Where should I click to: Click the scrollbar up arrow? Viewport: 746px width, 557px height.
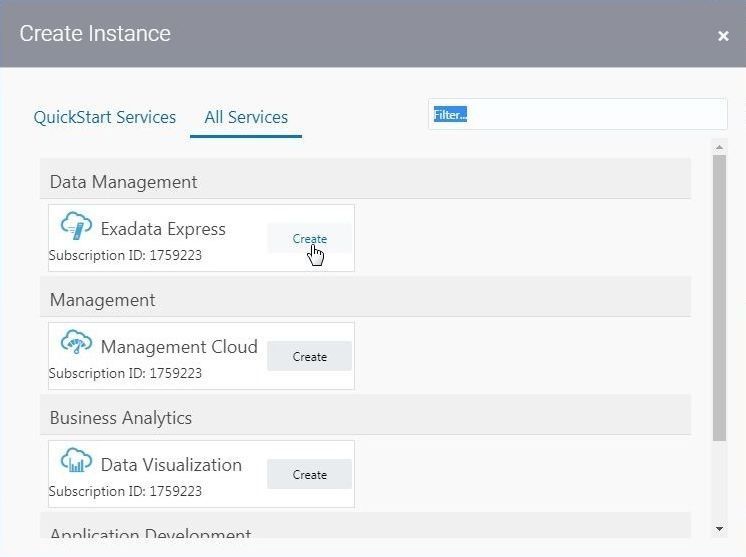click(x=719, y=147)
